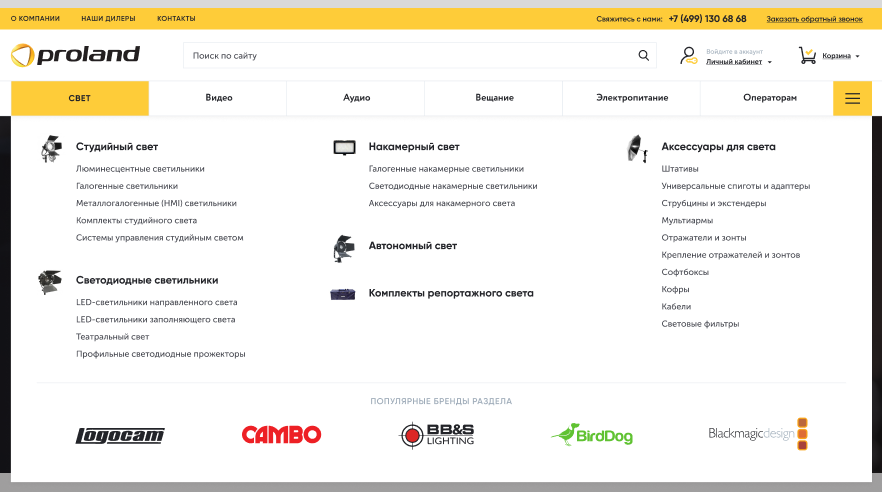Viewport: 882px width, 492px height.
Task: Open the hamburger menu icon
Action: 852,98
